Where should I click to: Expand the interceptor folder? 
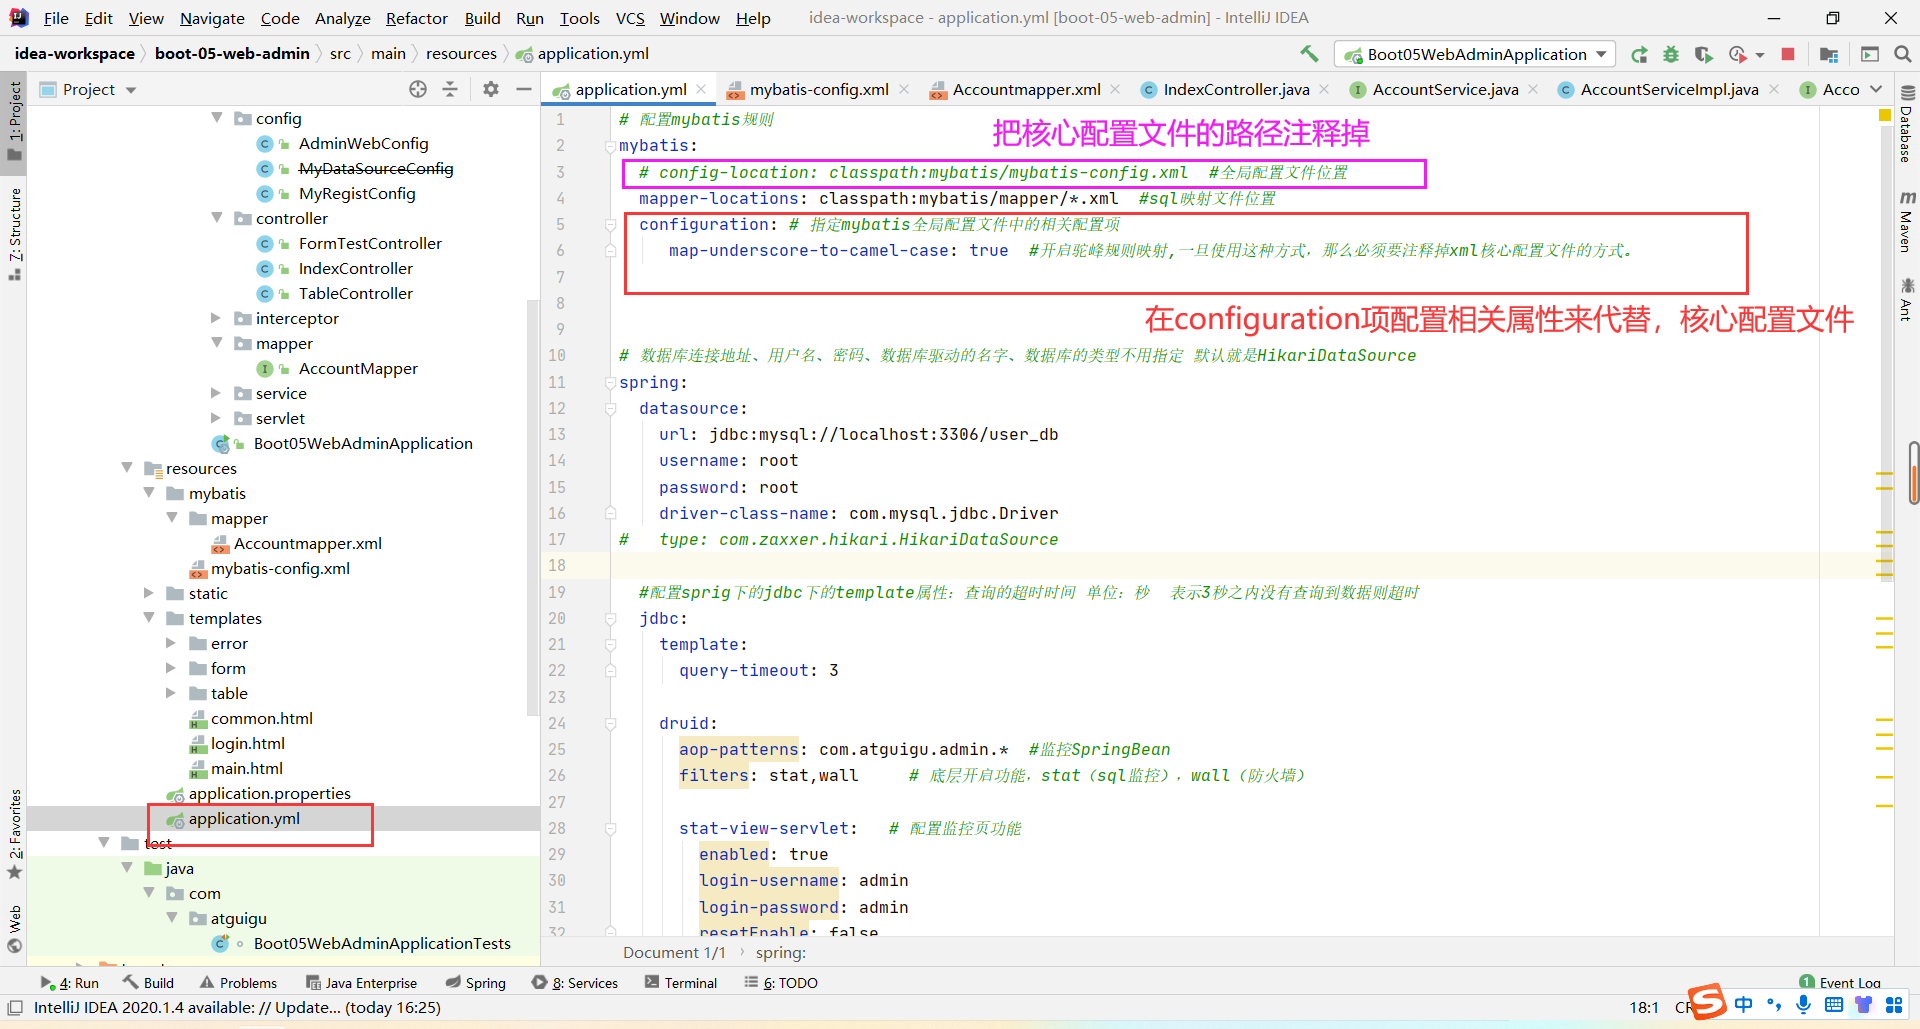(x=216, y=318)
